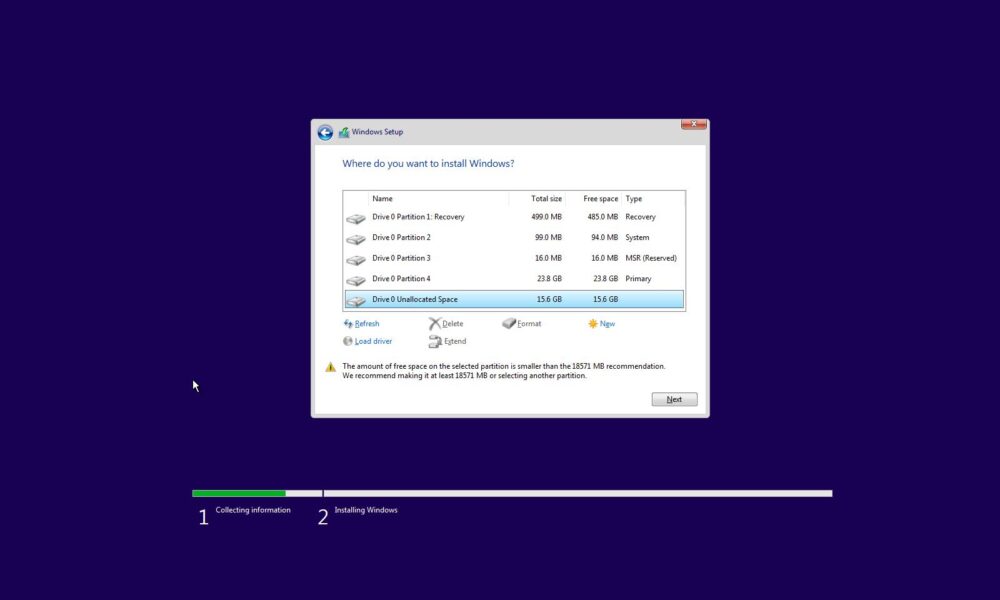The width and height of the screenshot is (1000, 600).
Task: Click the Next button
Action: click(x=673, y=398)
